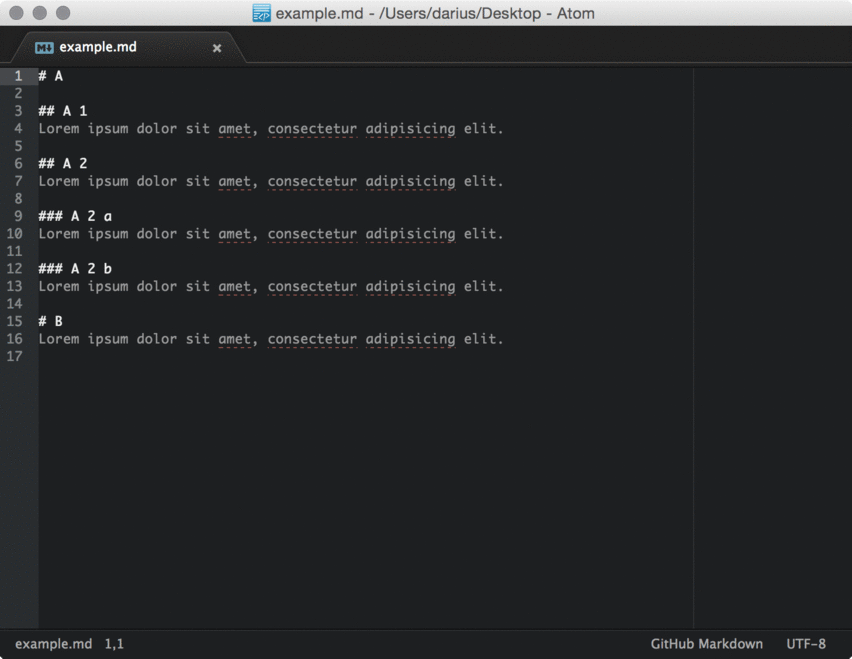
Task: Click the Markdown icon on the example.md tab
Action: tap(44, 48)
